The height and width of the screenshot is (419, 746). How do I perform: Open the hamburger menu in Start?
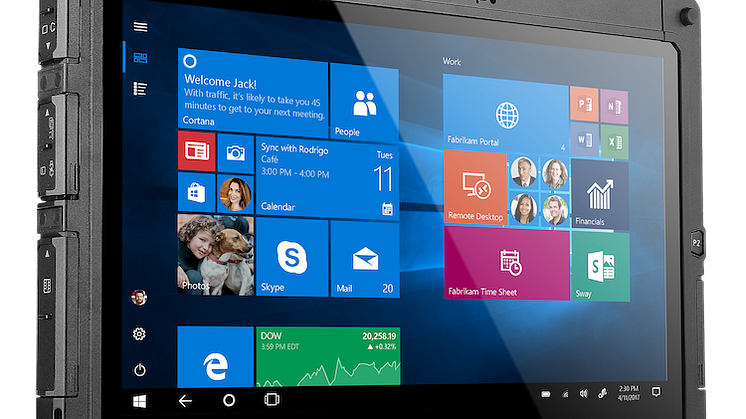click(x=141, y=27)
